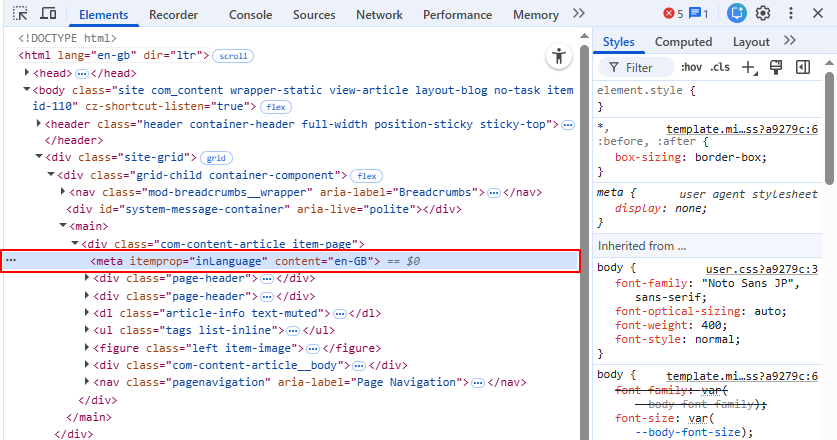Viewport: 837px width, 440px height.
Task: Expand the figure left item-image node
Action: [89, 348]
